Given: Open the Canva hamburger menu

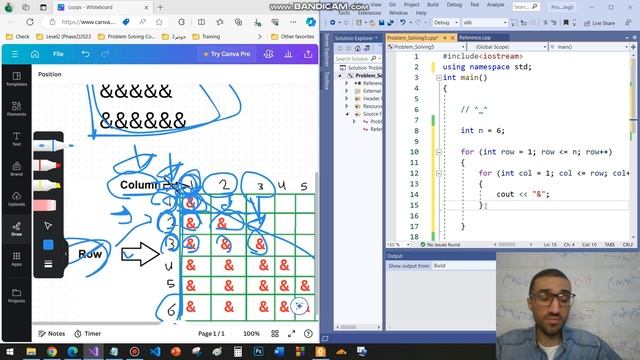Looking at the screenshot, I should click(x=15, y=54).
